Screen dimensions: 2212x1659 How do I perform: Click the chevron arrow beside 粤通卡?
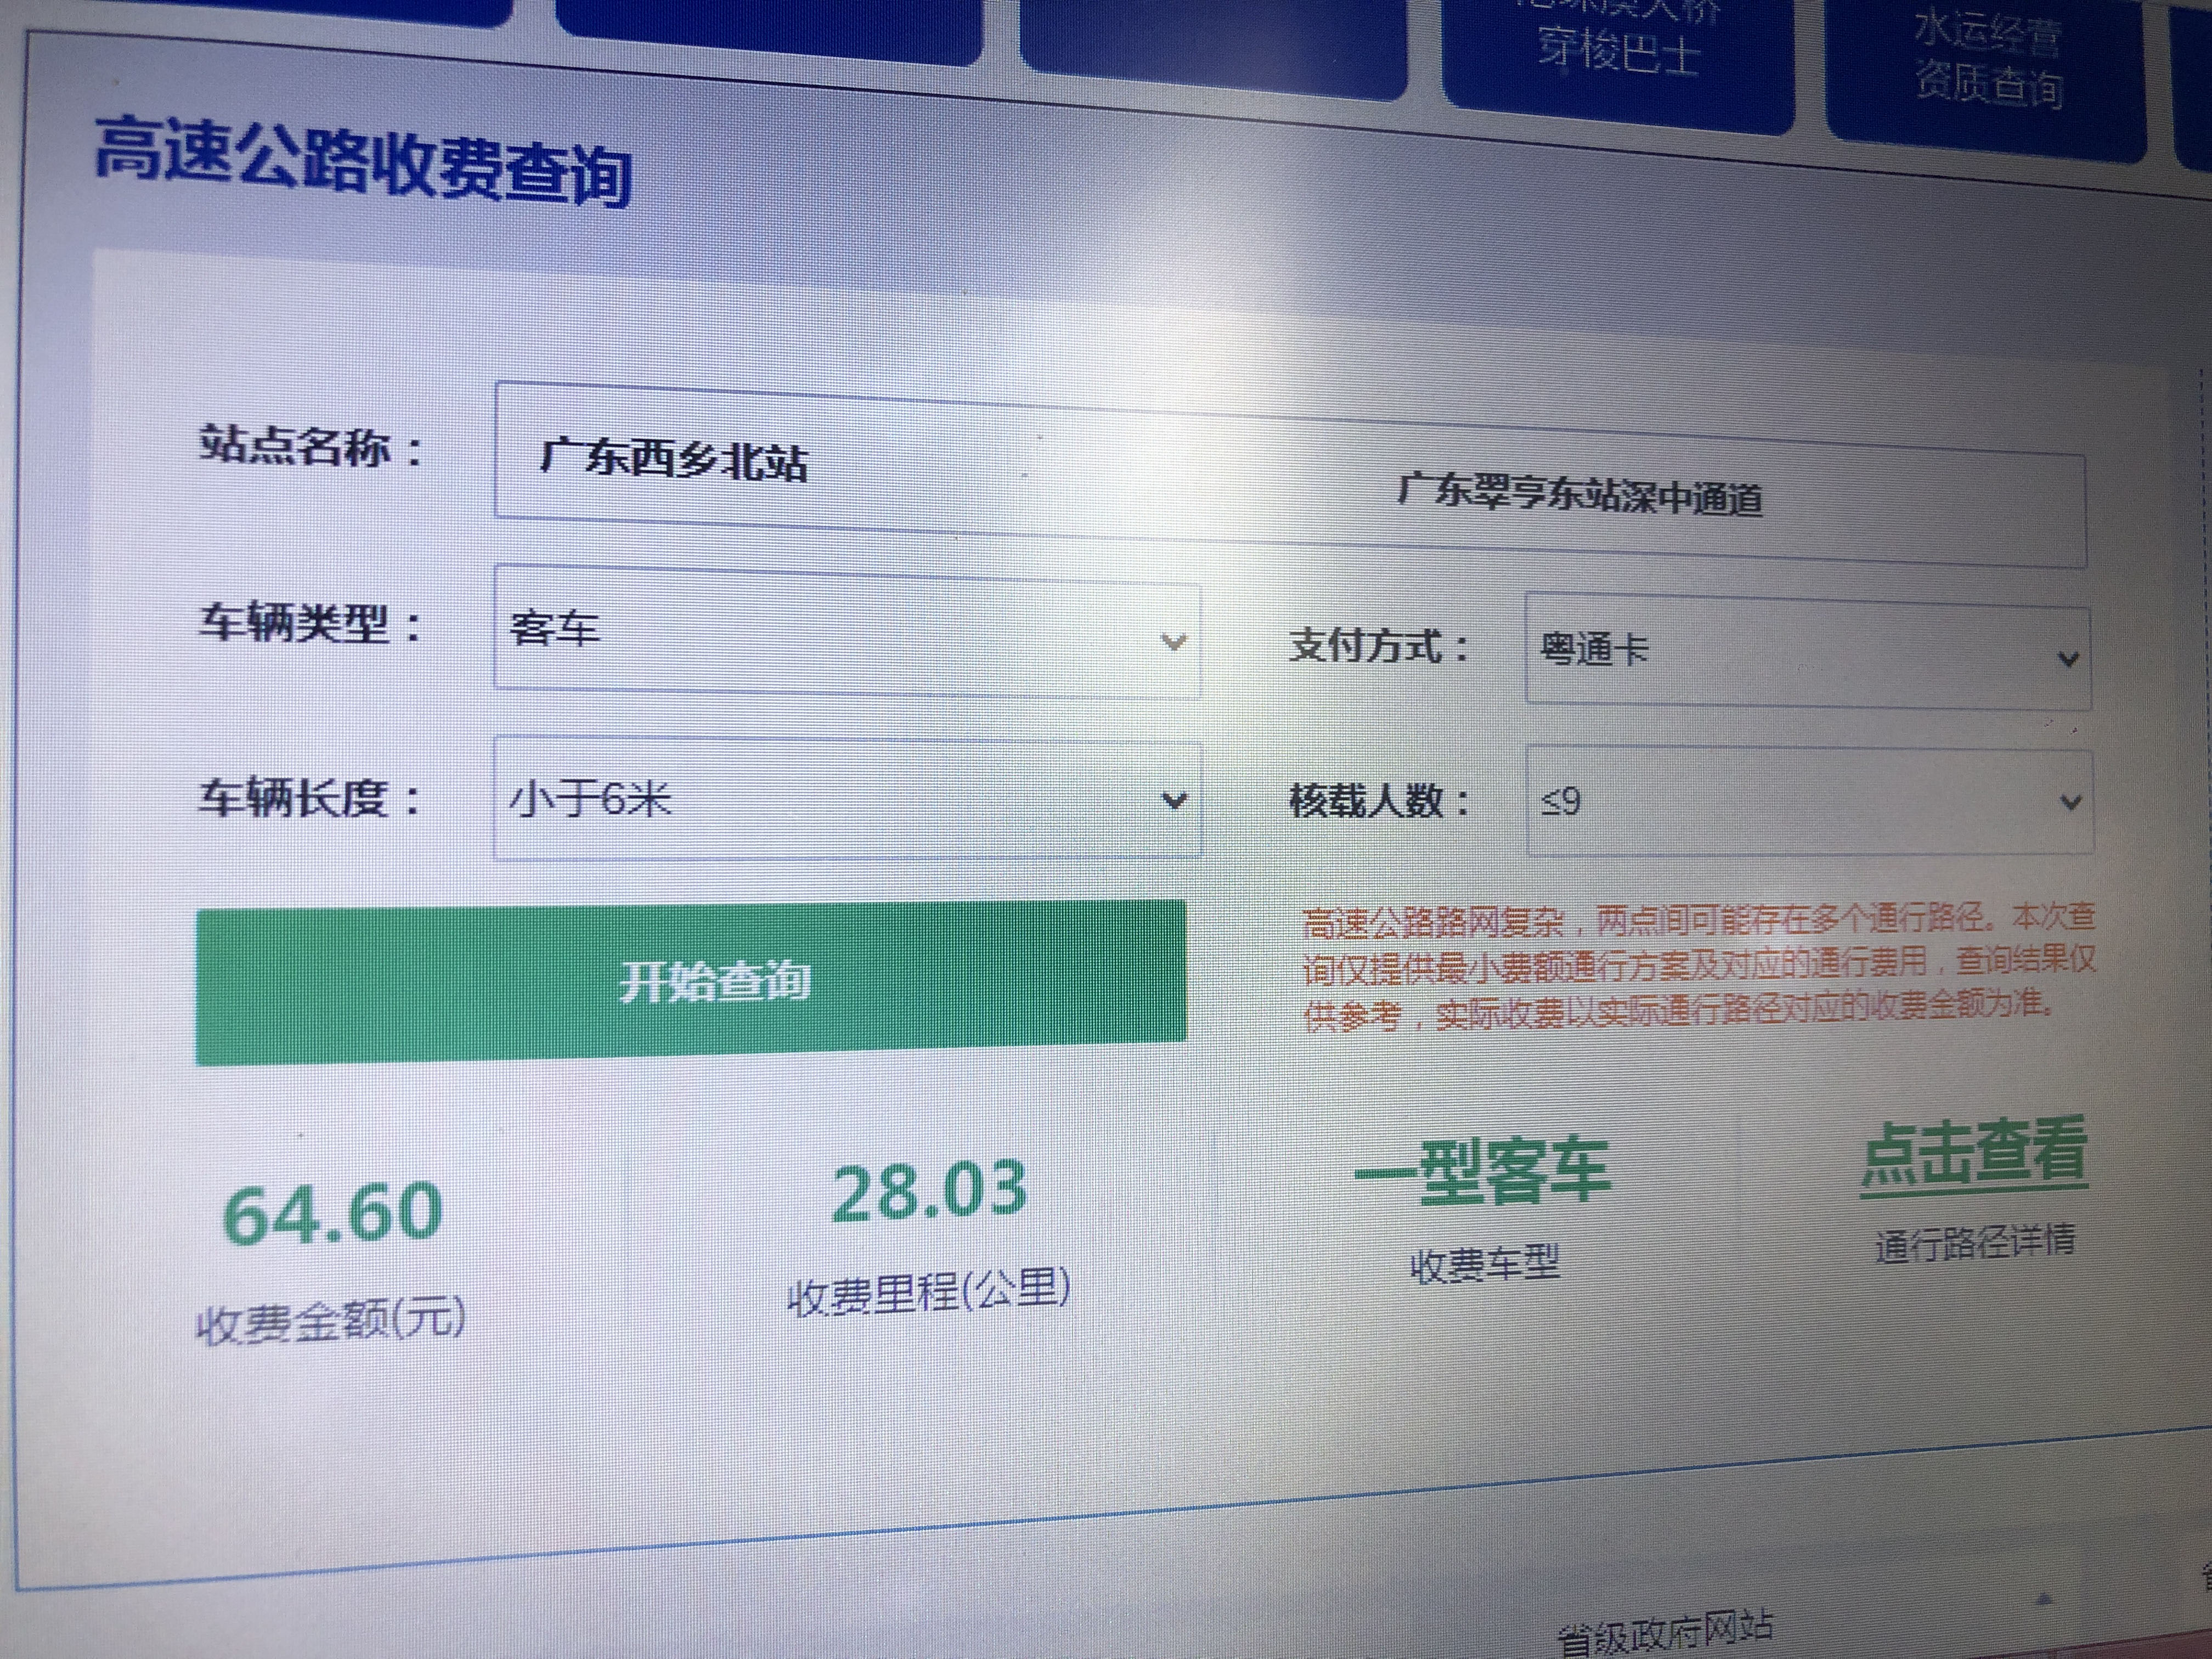[x=2068, y=660]
